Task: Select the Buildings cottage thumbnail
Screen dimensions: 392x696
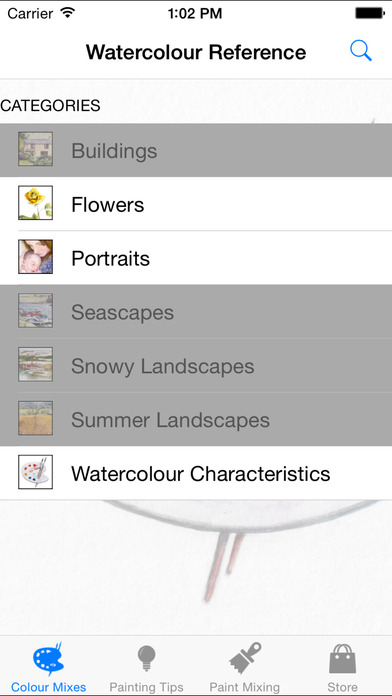Action: (x=36, y=149)
